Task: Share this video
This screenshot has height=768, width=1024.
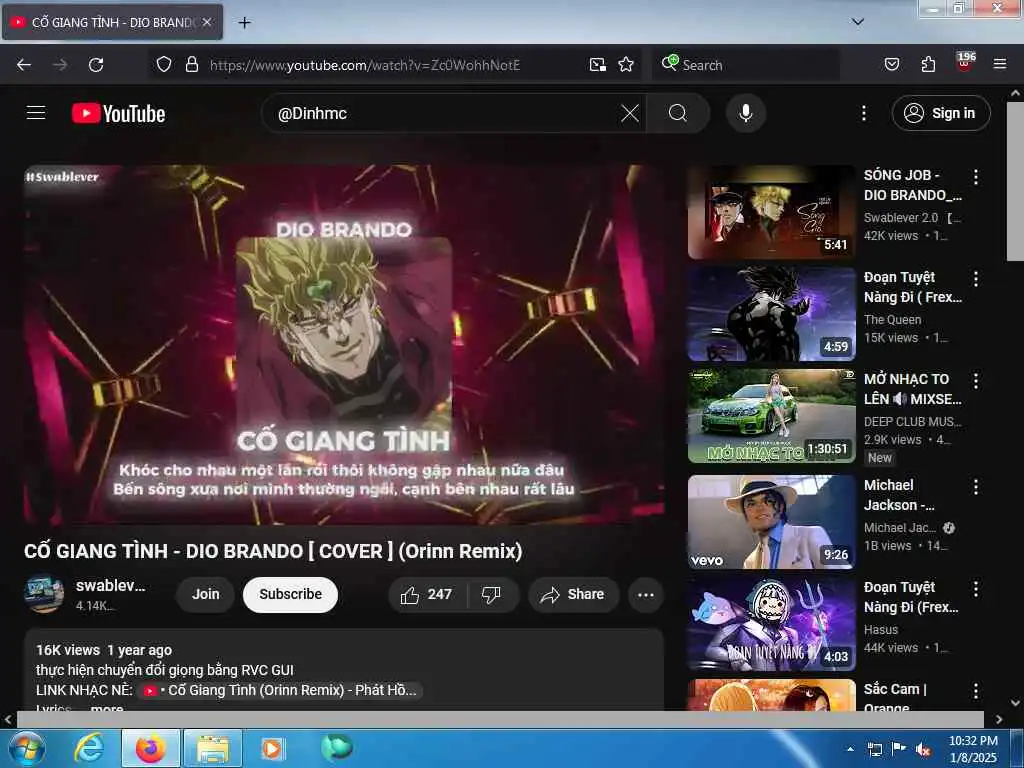Action: pyautogui.click(x=573, y=594)
